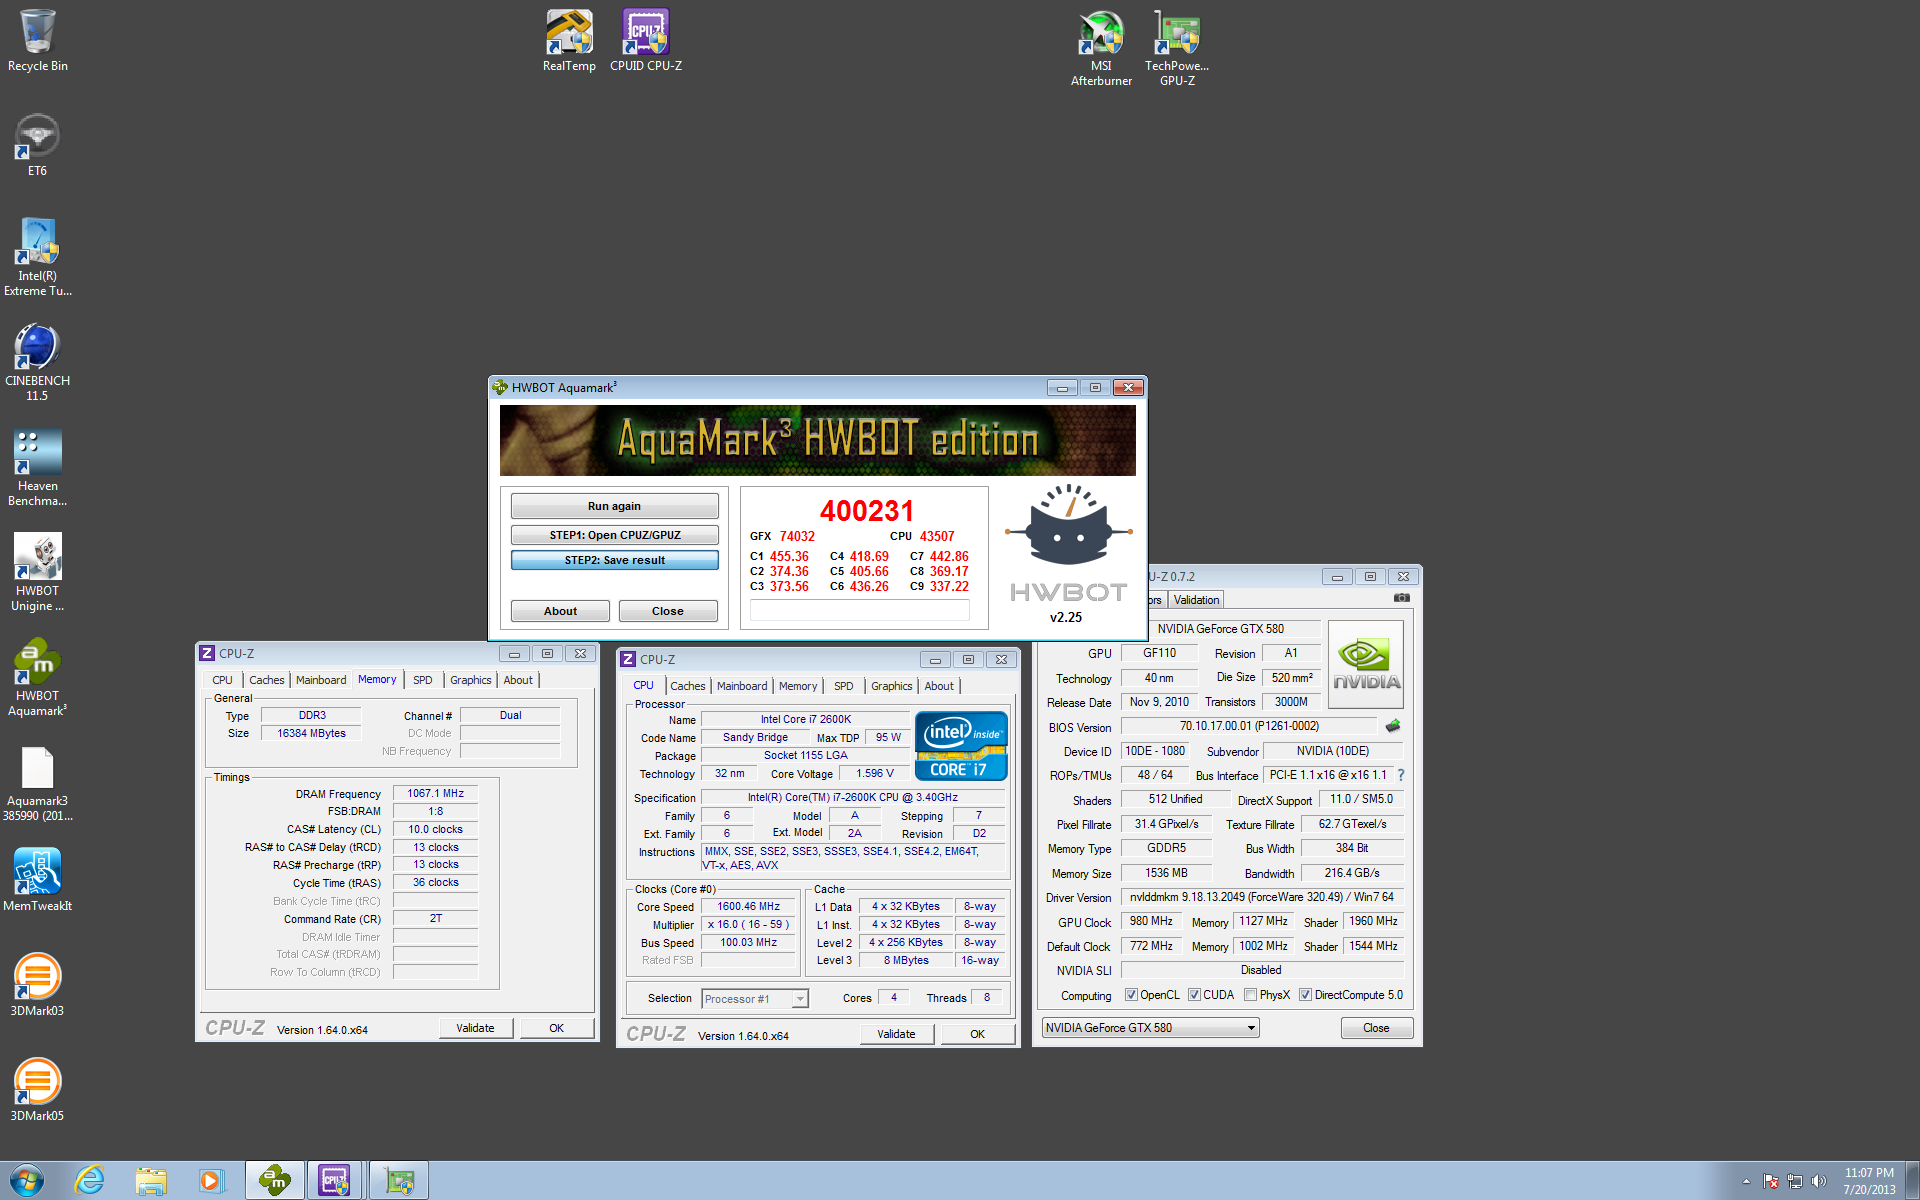Open Intel Extreme Tuning desktop shortcut

tap(38, 258)
